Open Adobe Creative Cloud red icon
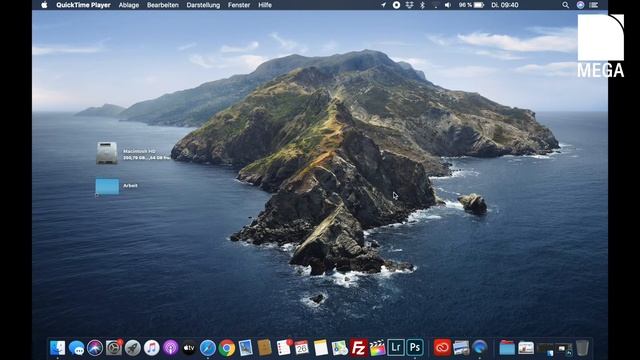The height and width of the screenshot is (360, 640). 442,348
